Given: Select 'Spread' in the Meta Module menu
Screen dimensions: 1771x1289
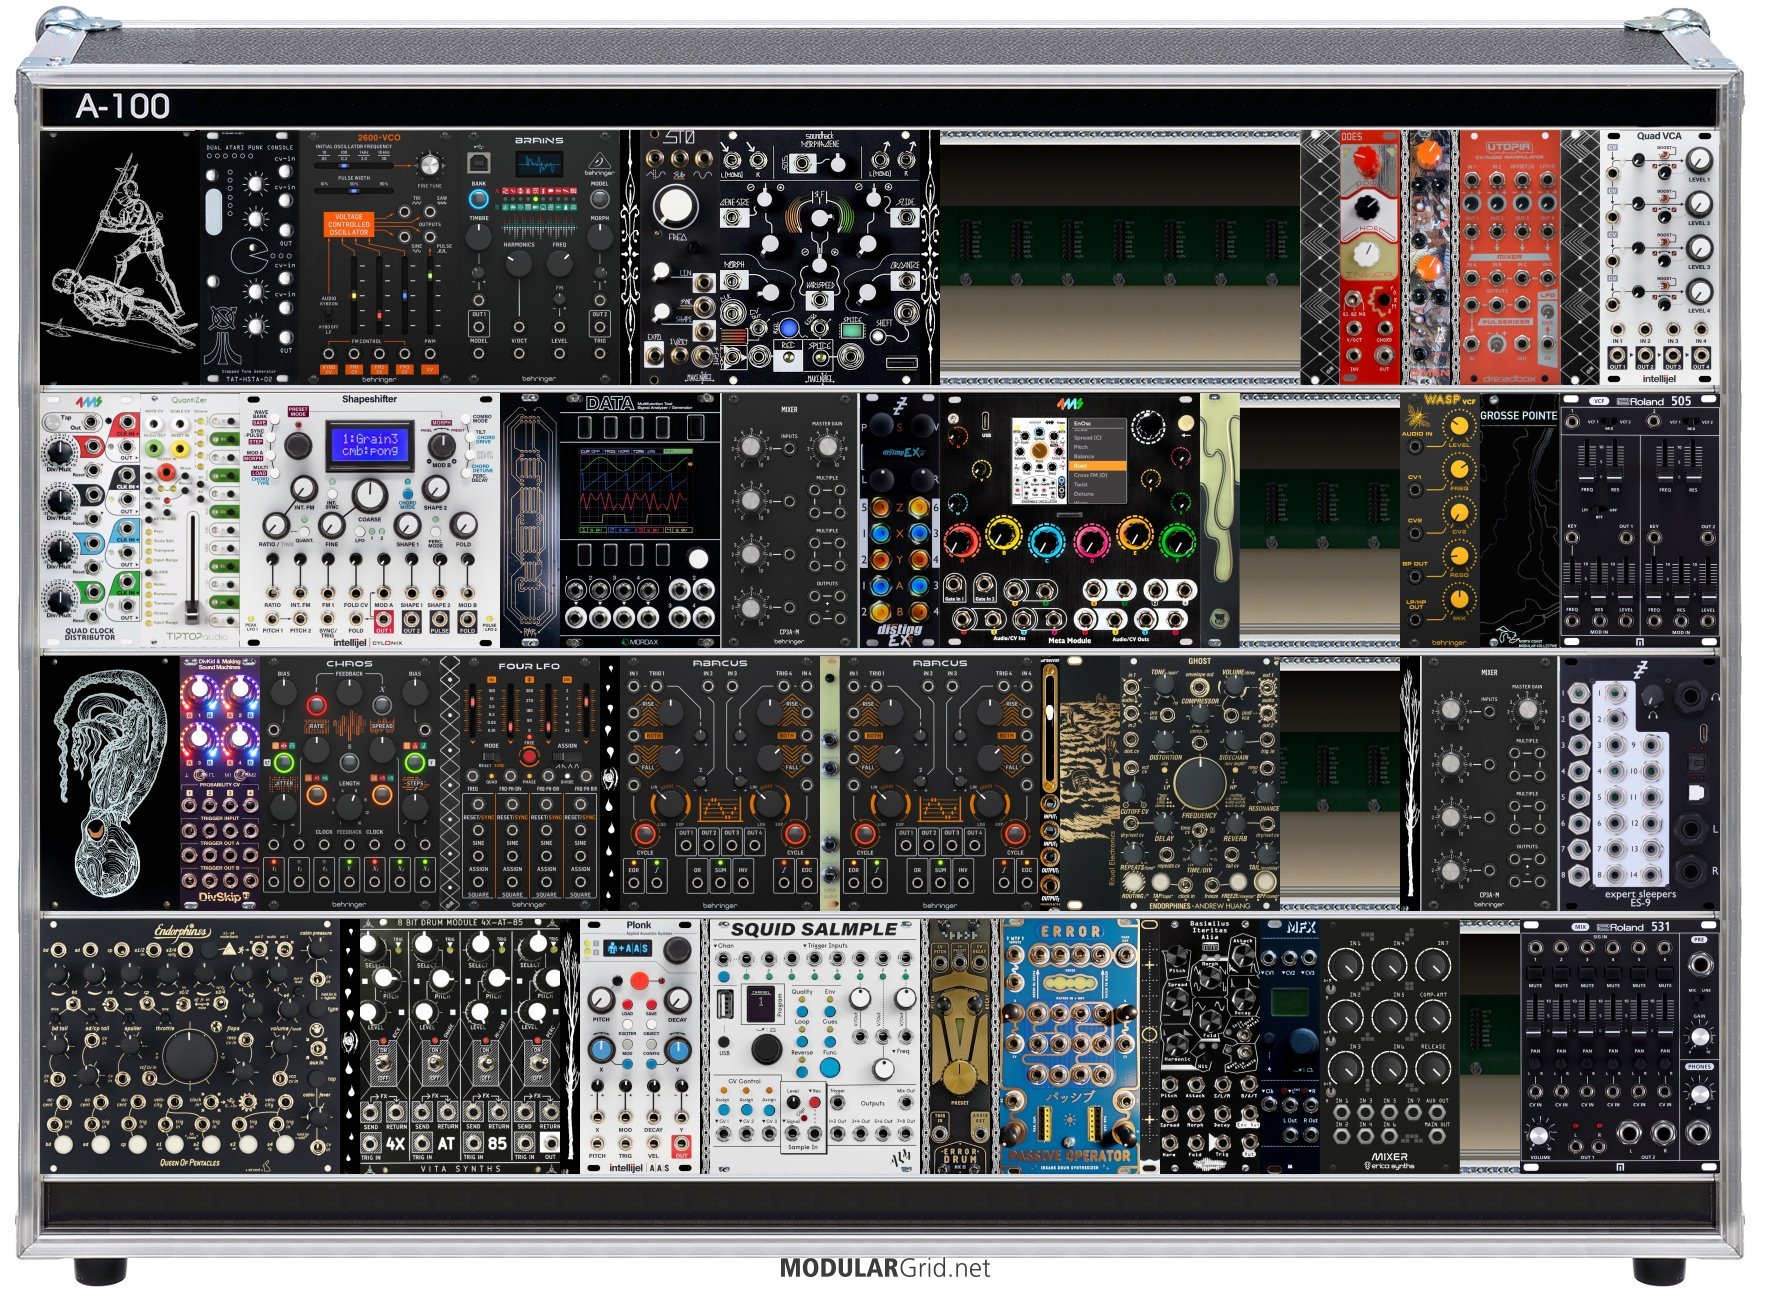Looking at the screenshot, I should coord(1098,438).
